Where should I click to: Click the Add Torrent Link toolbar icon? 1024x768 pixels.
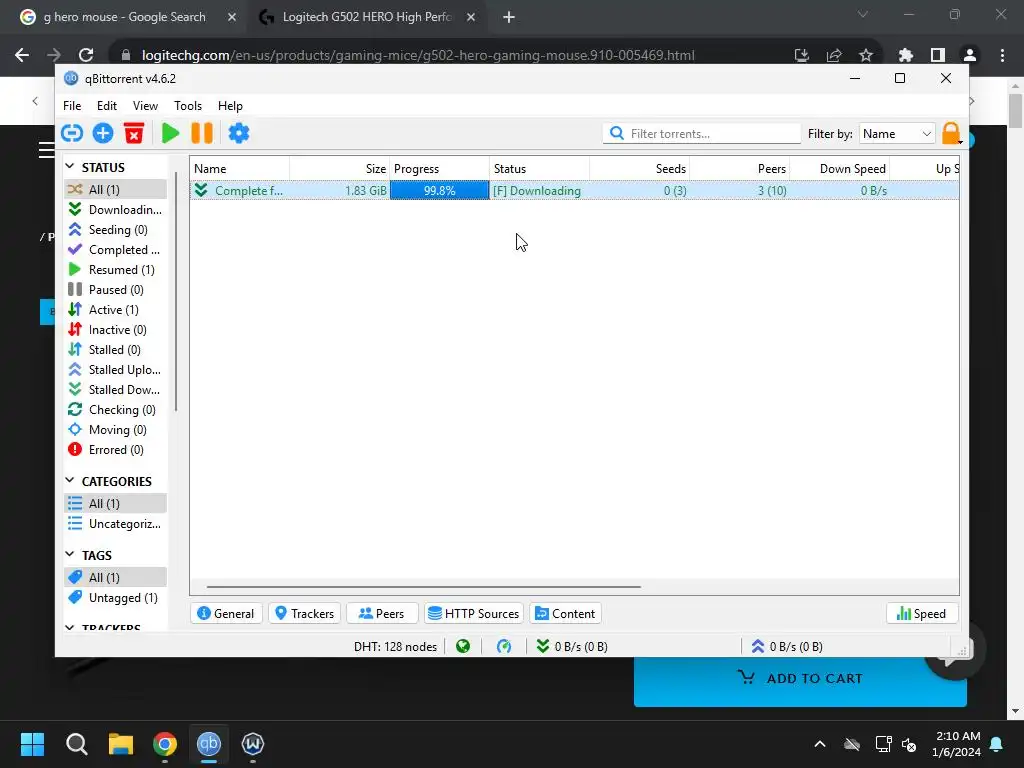[x=72, y=133]
